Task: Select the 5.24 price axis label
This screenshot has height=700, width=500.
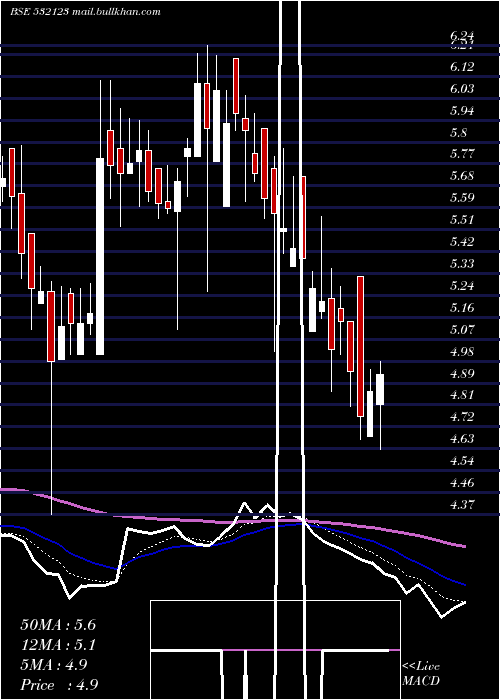Action: tap(462, 285)
